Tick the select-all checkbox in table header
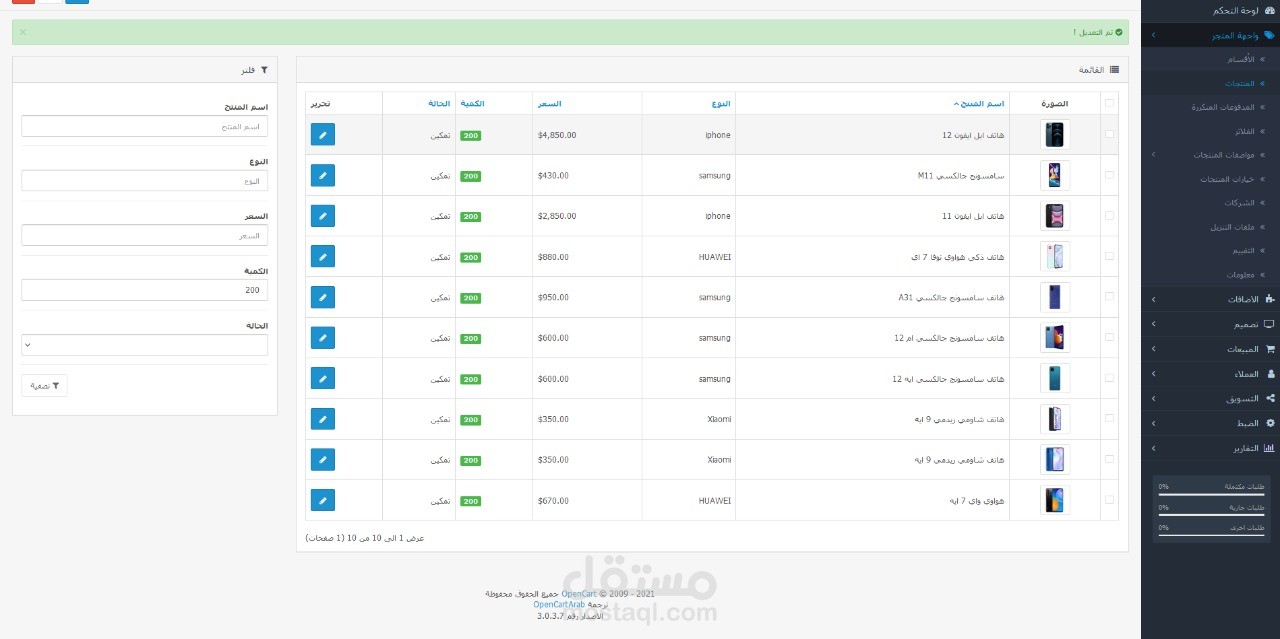 1109,103
